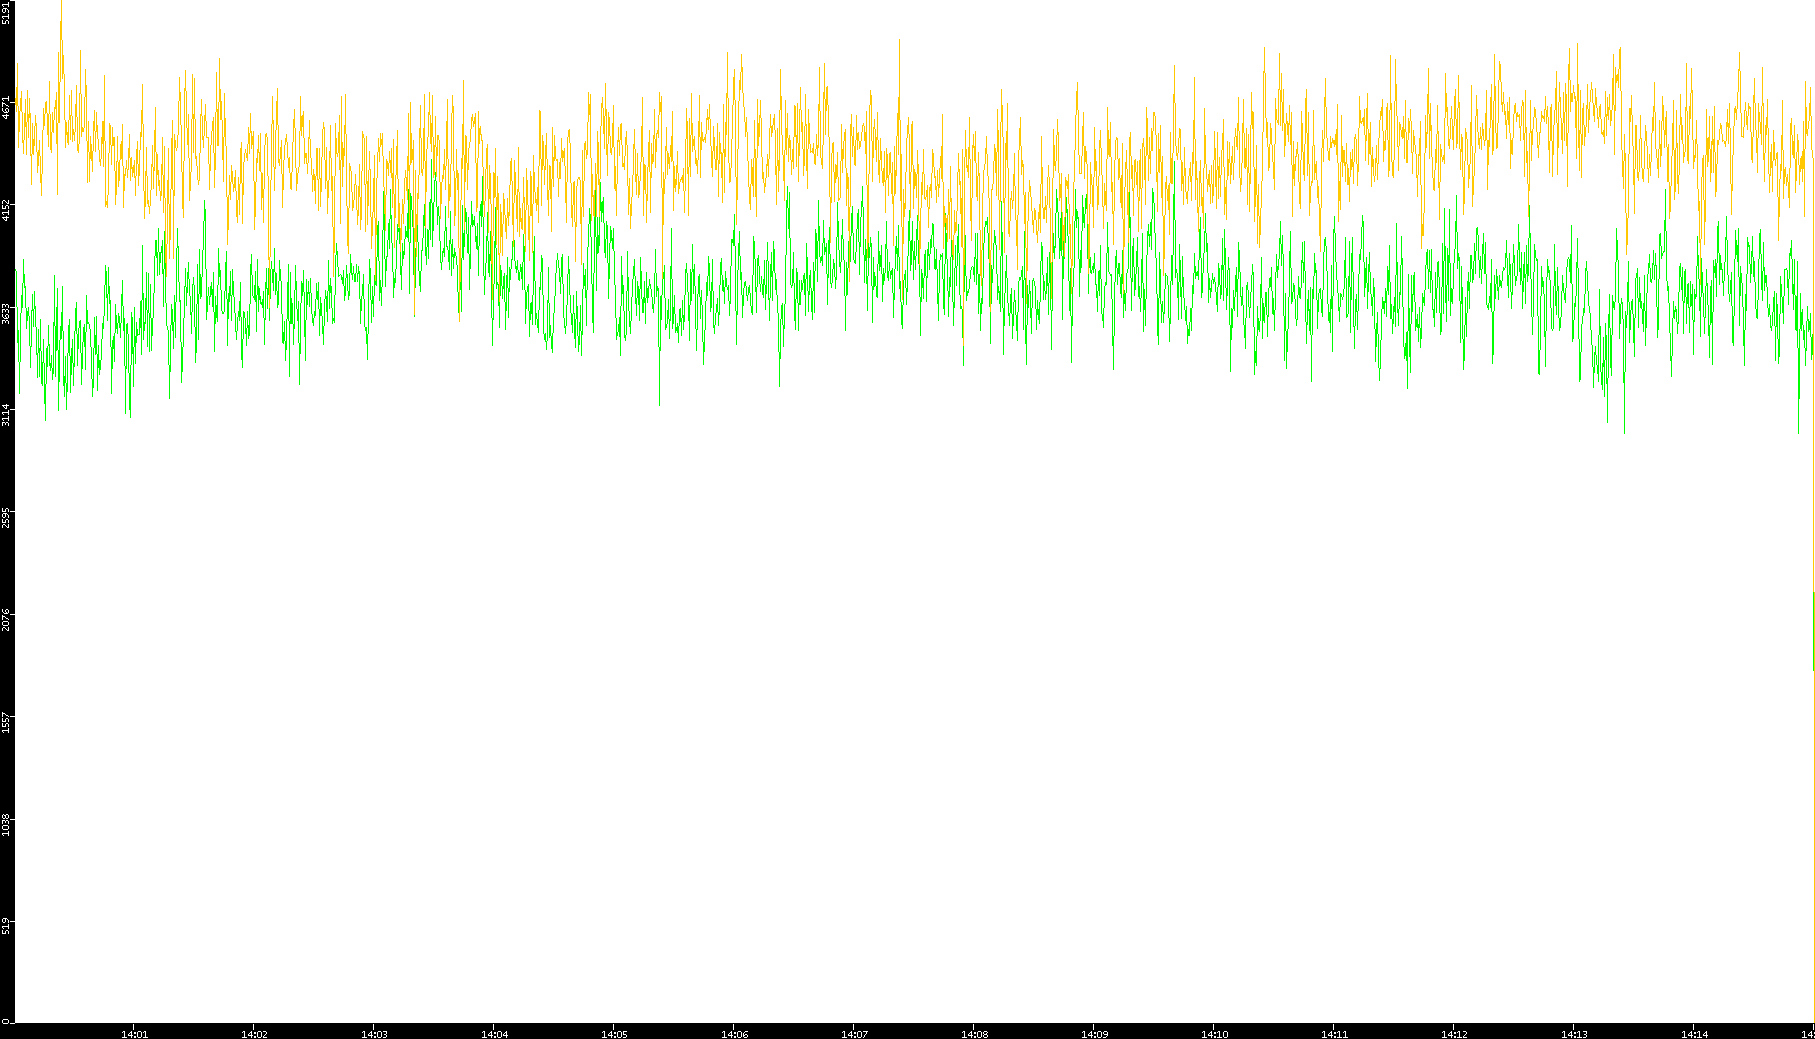Select the 14:09 time axis marker
The height and width of the screenshot is (1039, 1815).
[x=1094, y=1034]
